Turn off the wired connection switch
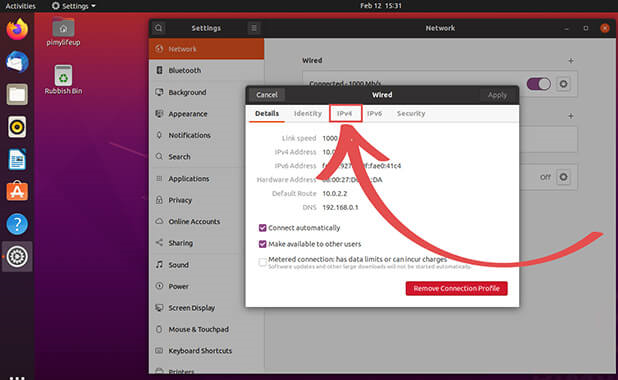This screenshot has height=380, width=618. coord(538,84)
